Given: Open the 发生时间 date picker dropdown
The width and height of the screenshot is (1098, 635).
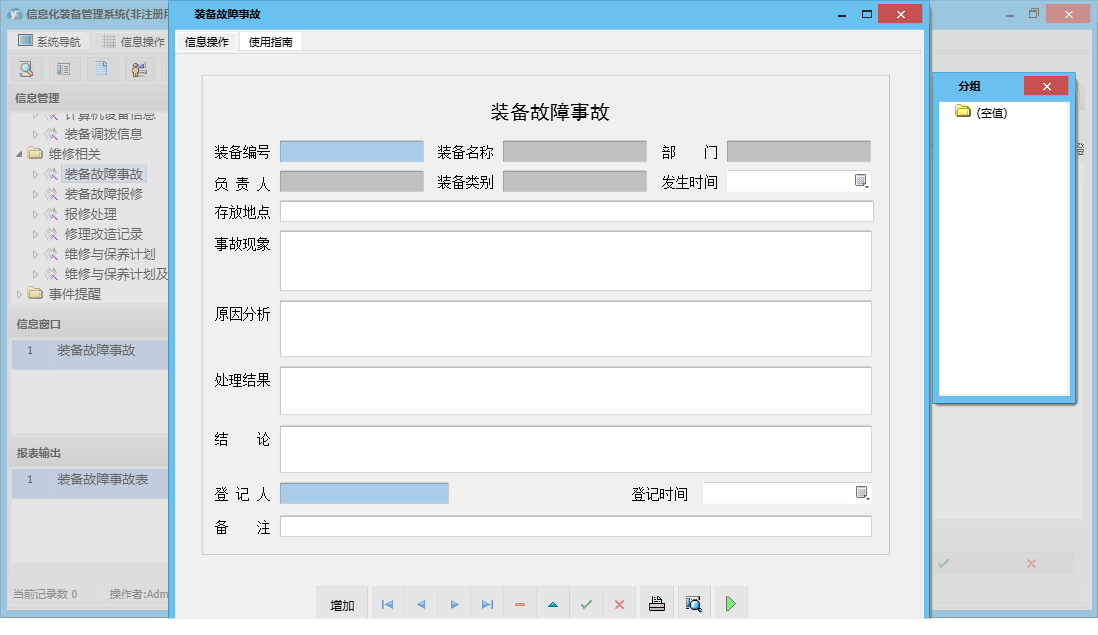Looking at the screenshot, I should click(860, 180).
